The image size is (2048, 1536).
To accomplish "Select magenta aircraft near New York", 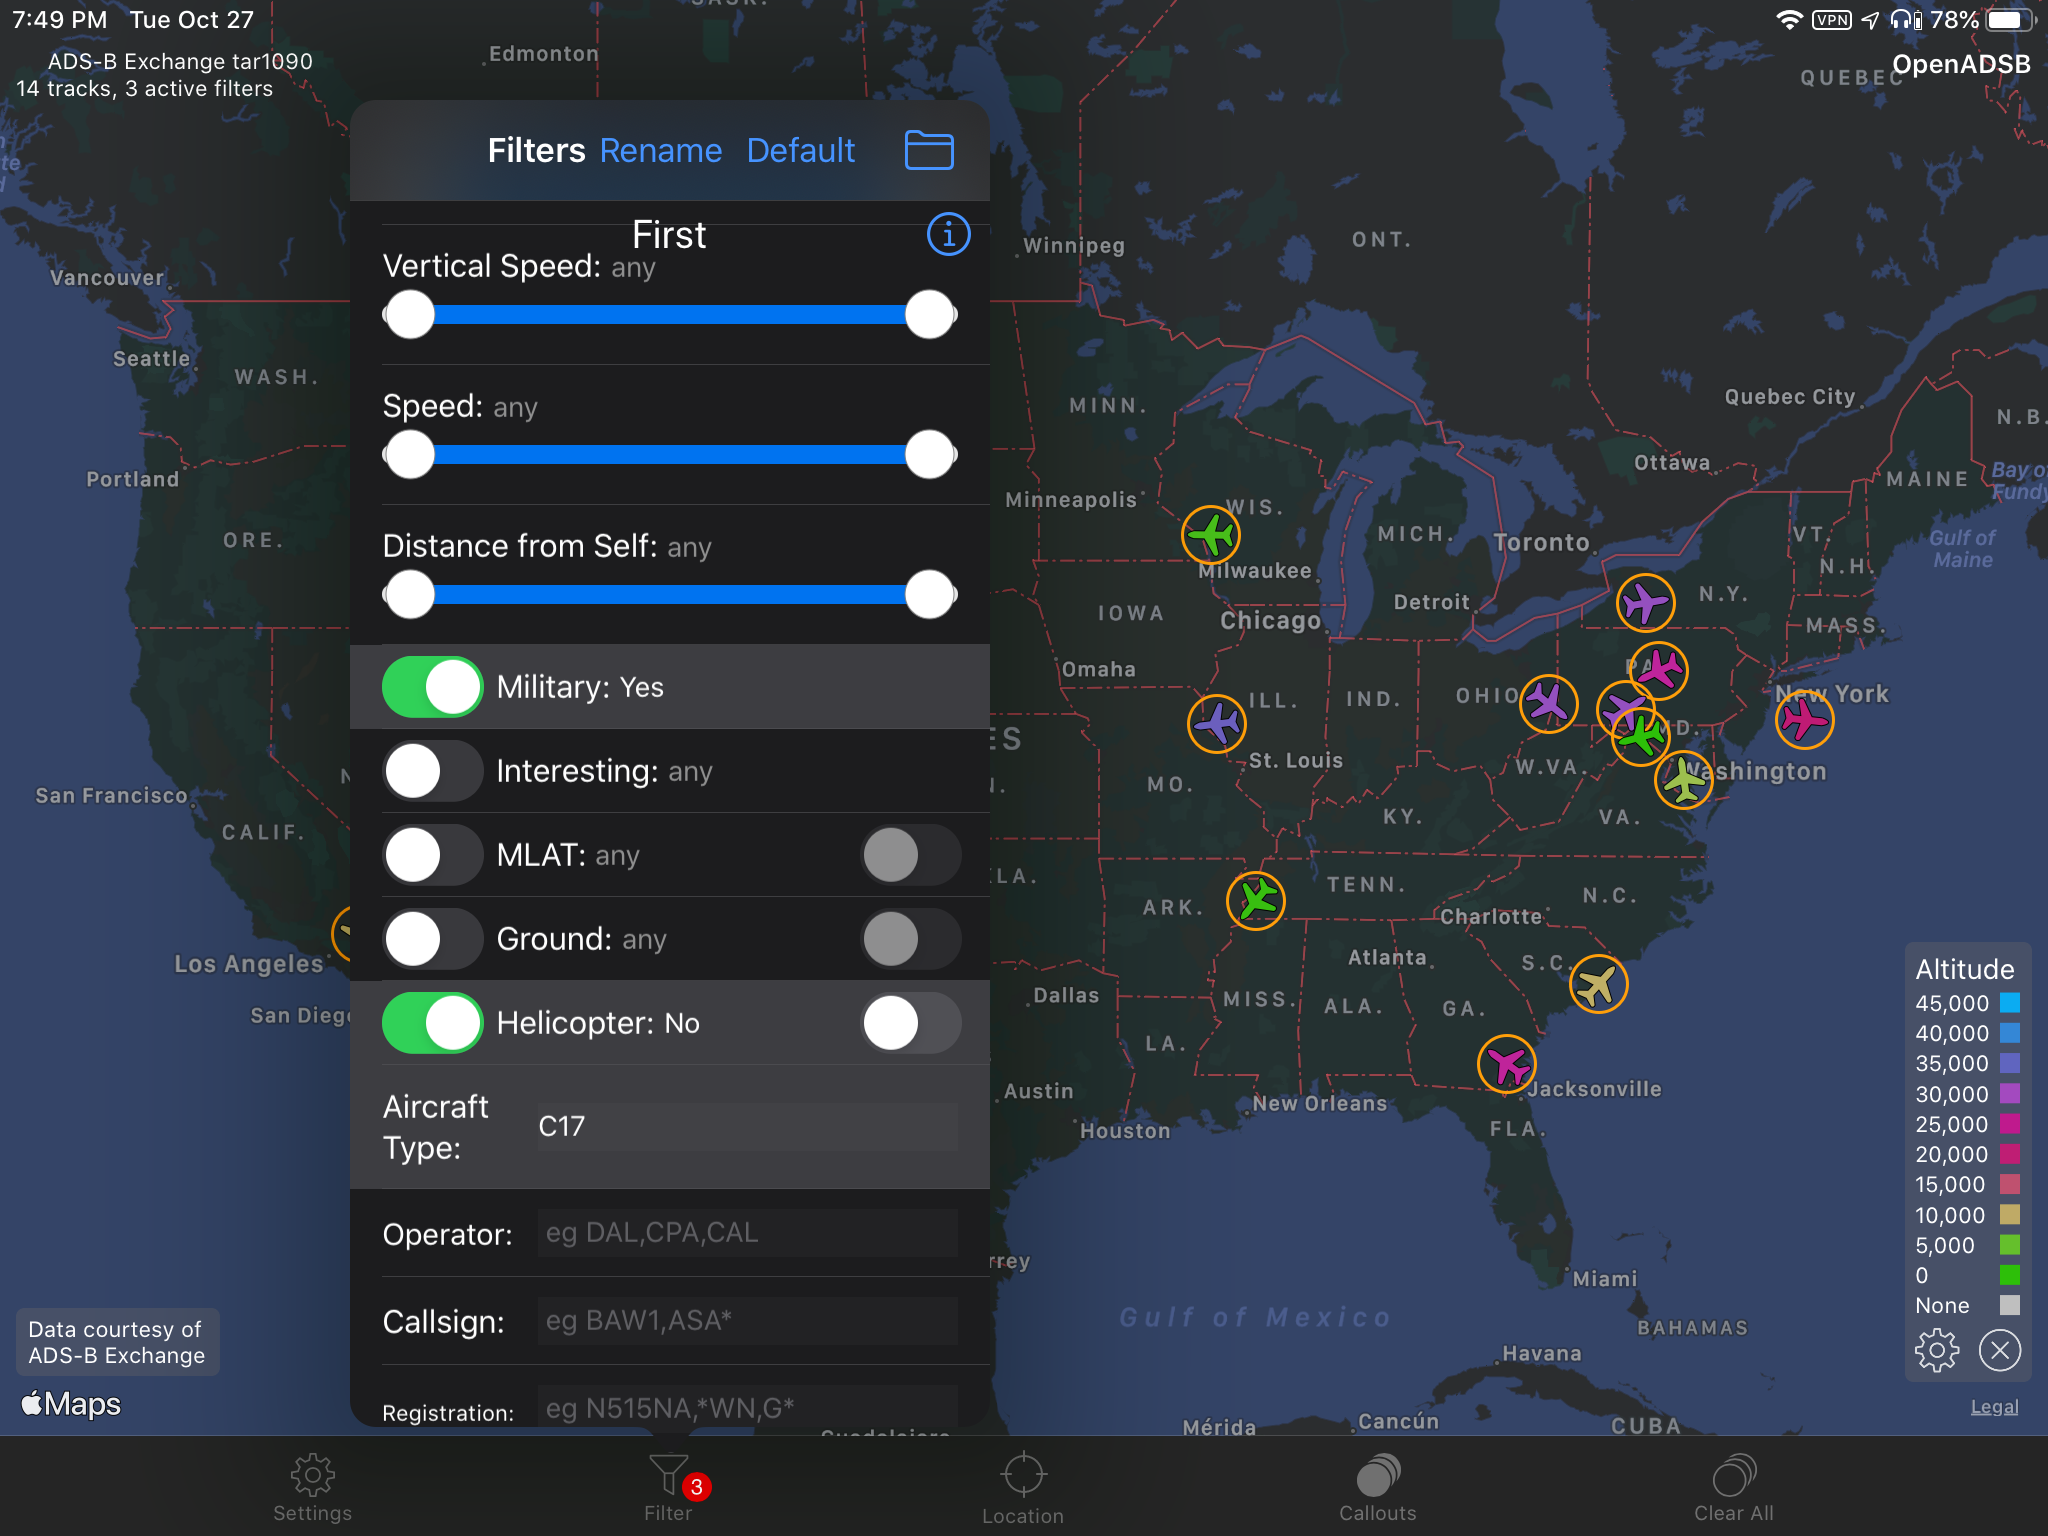I will (x=1804, y=719).
